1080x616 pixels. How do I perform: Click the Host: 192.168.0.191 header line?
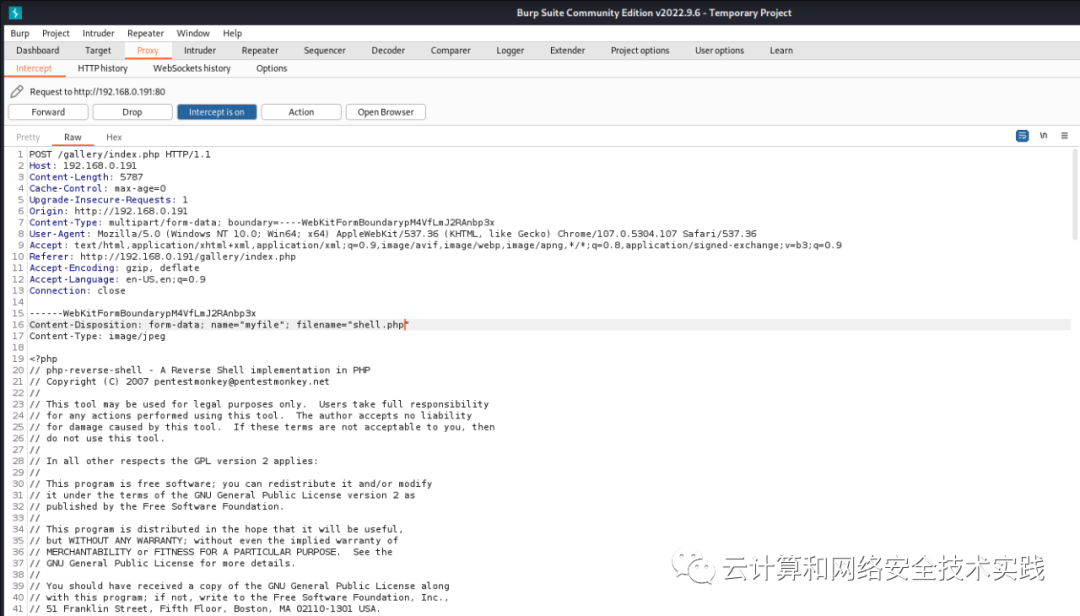pos(83,165)
